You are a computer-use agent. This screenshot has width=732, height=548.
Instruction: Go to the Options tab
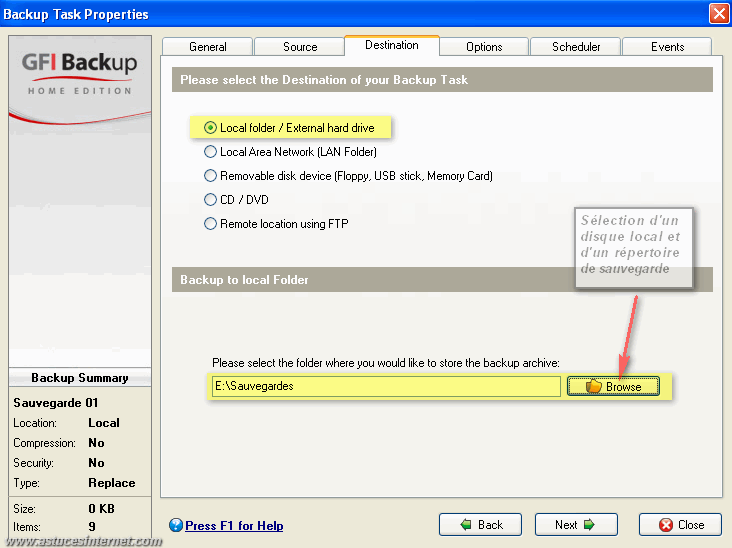tap(484, 47)
